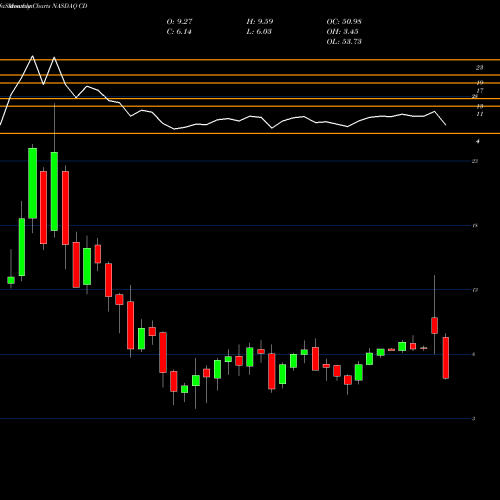Click the low price value "L: 6.03"
Image resolution: width=500 pixels, height=500 pixels.
(259, 32)
